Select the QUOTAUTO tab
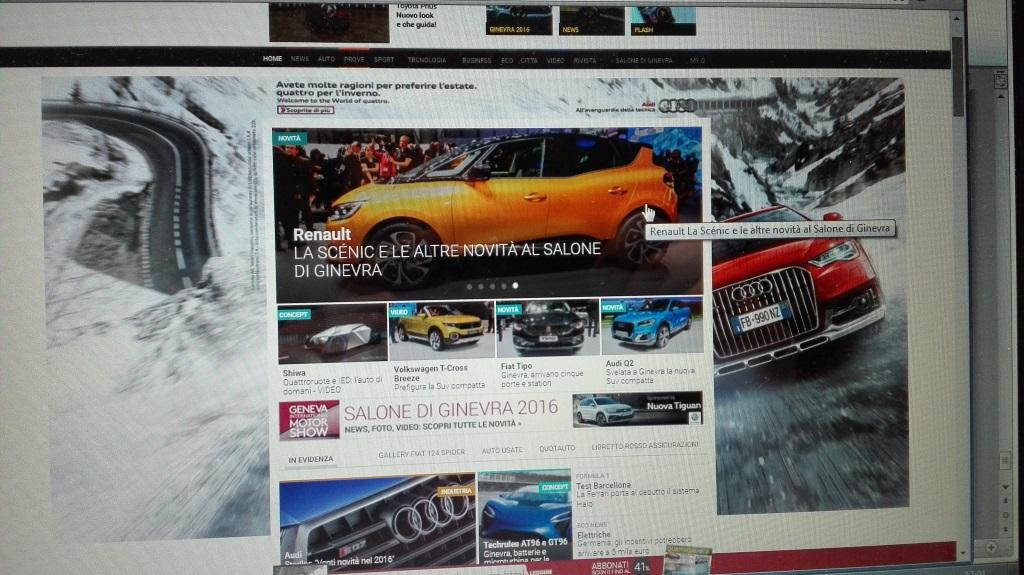 557,448
